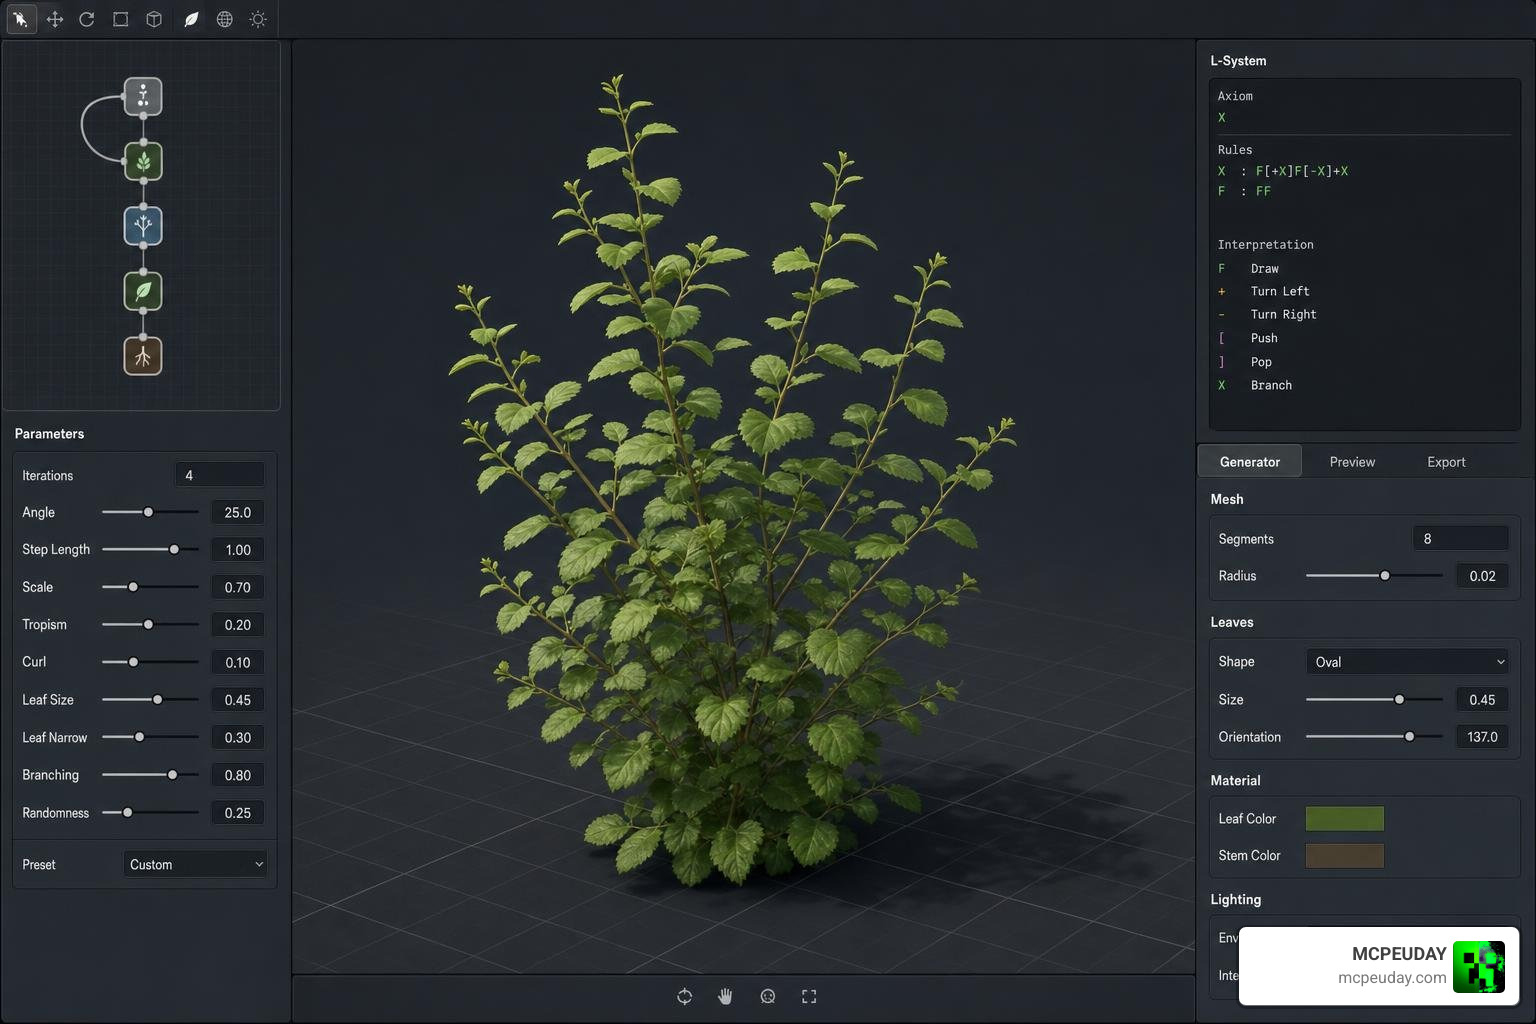This screenshot has width=1536, height=1024.
Task: Click the Radius value field 0.02
Action: click(1482, 576)
